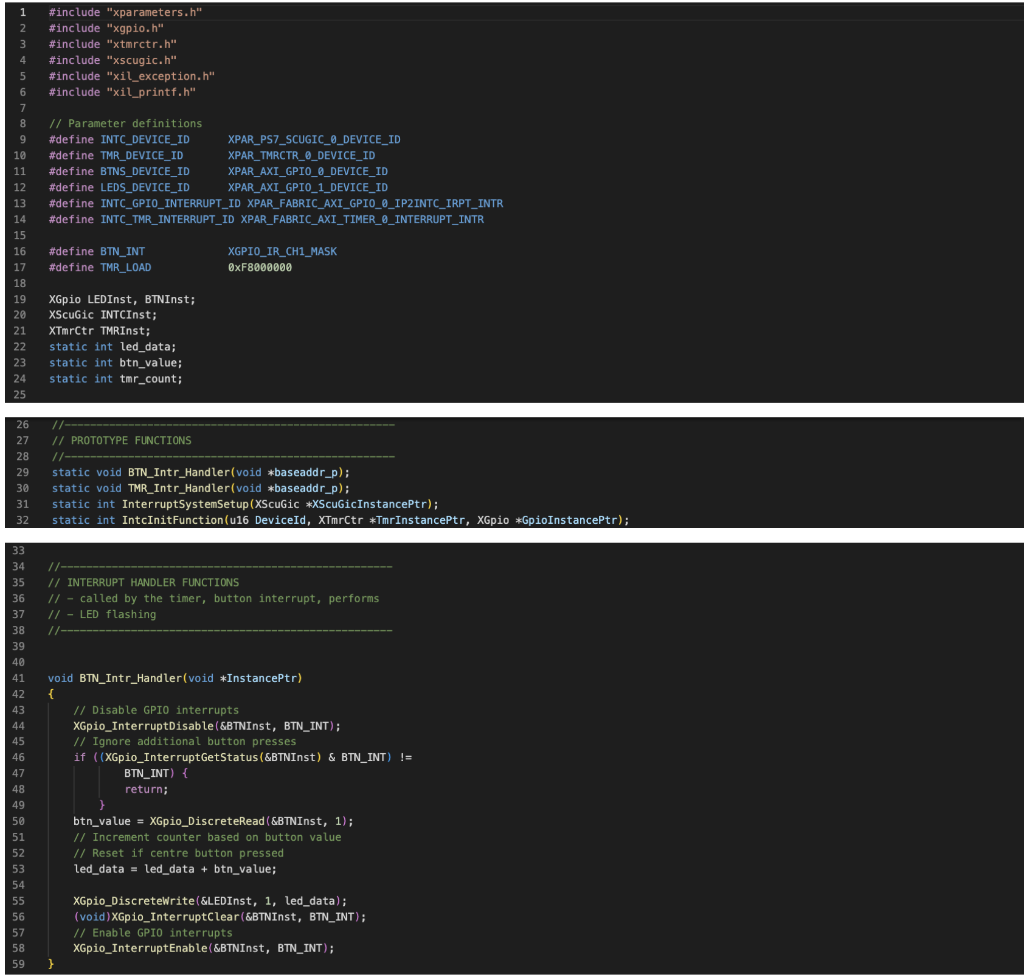Click the return statement inside BTN_Intr_Handler

[143, 789]
